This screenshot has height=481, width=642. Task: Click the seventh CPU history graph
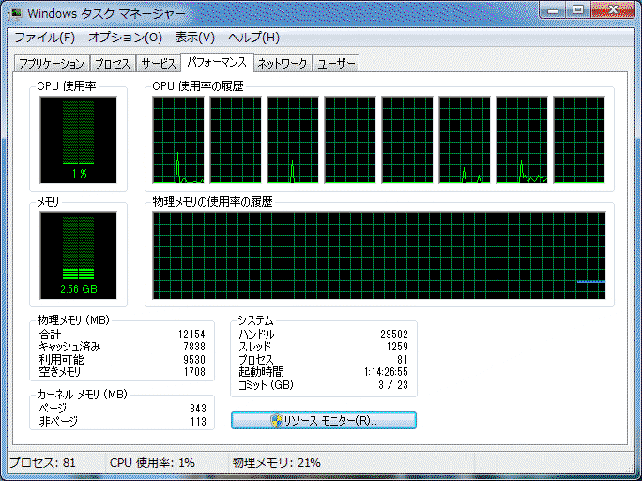tap(522, 140)
